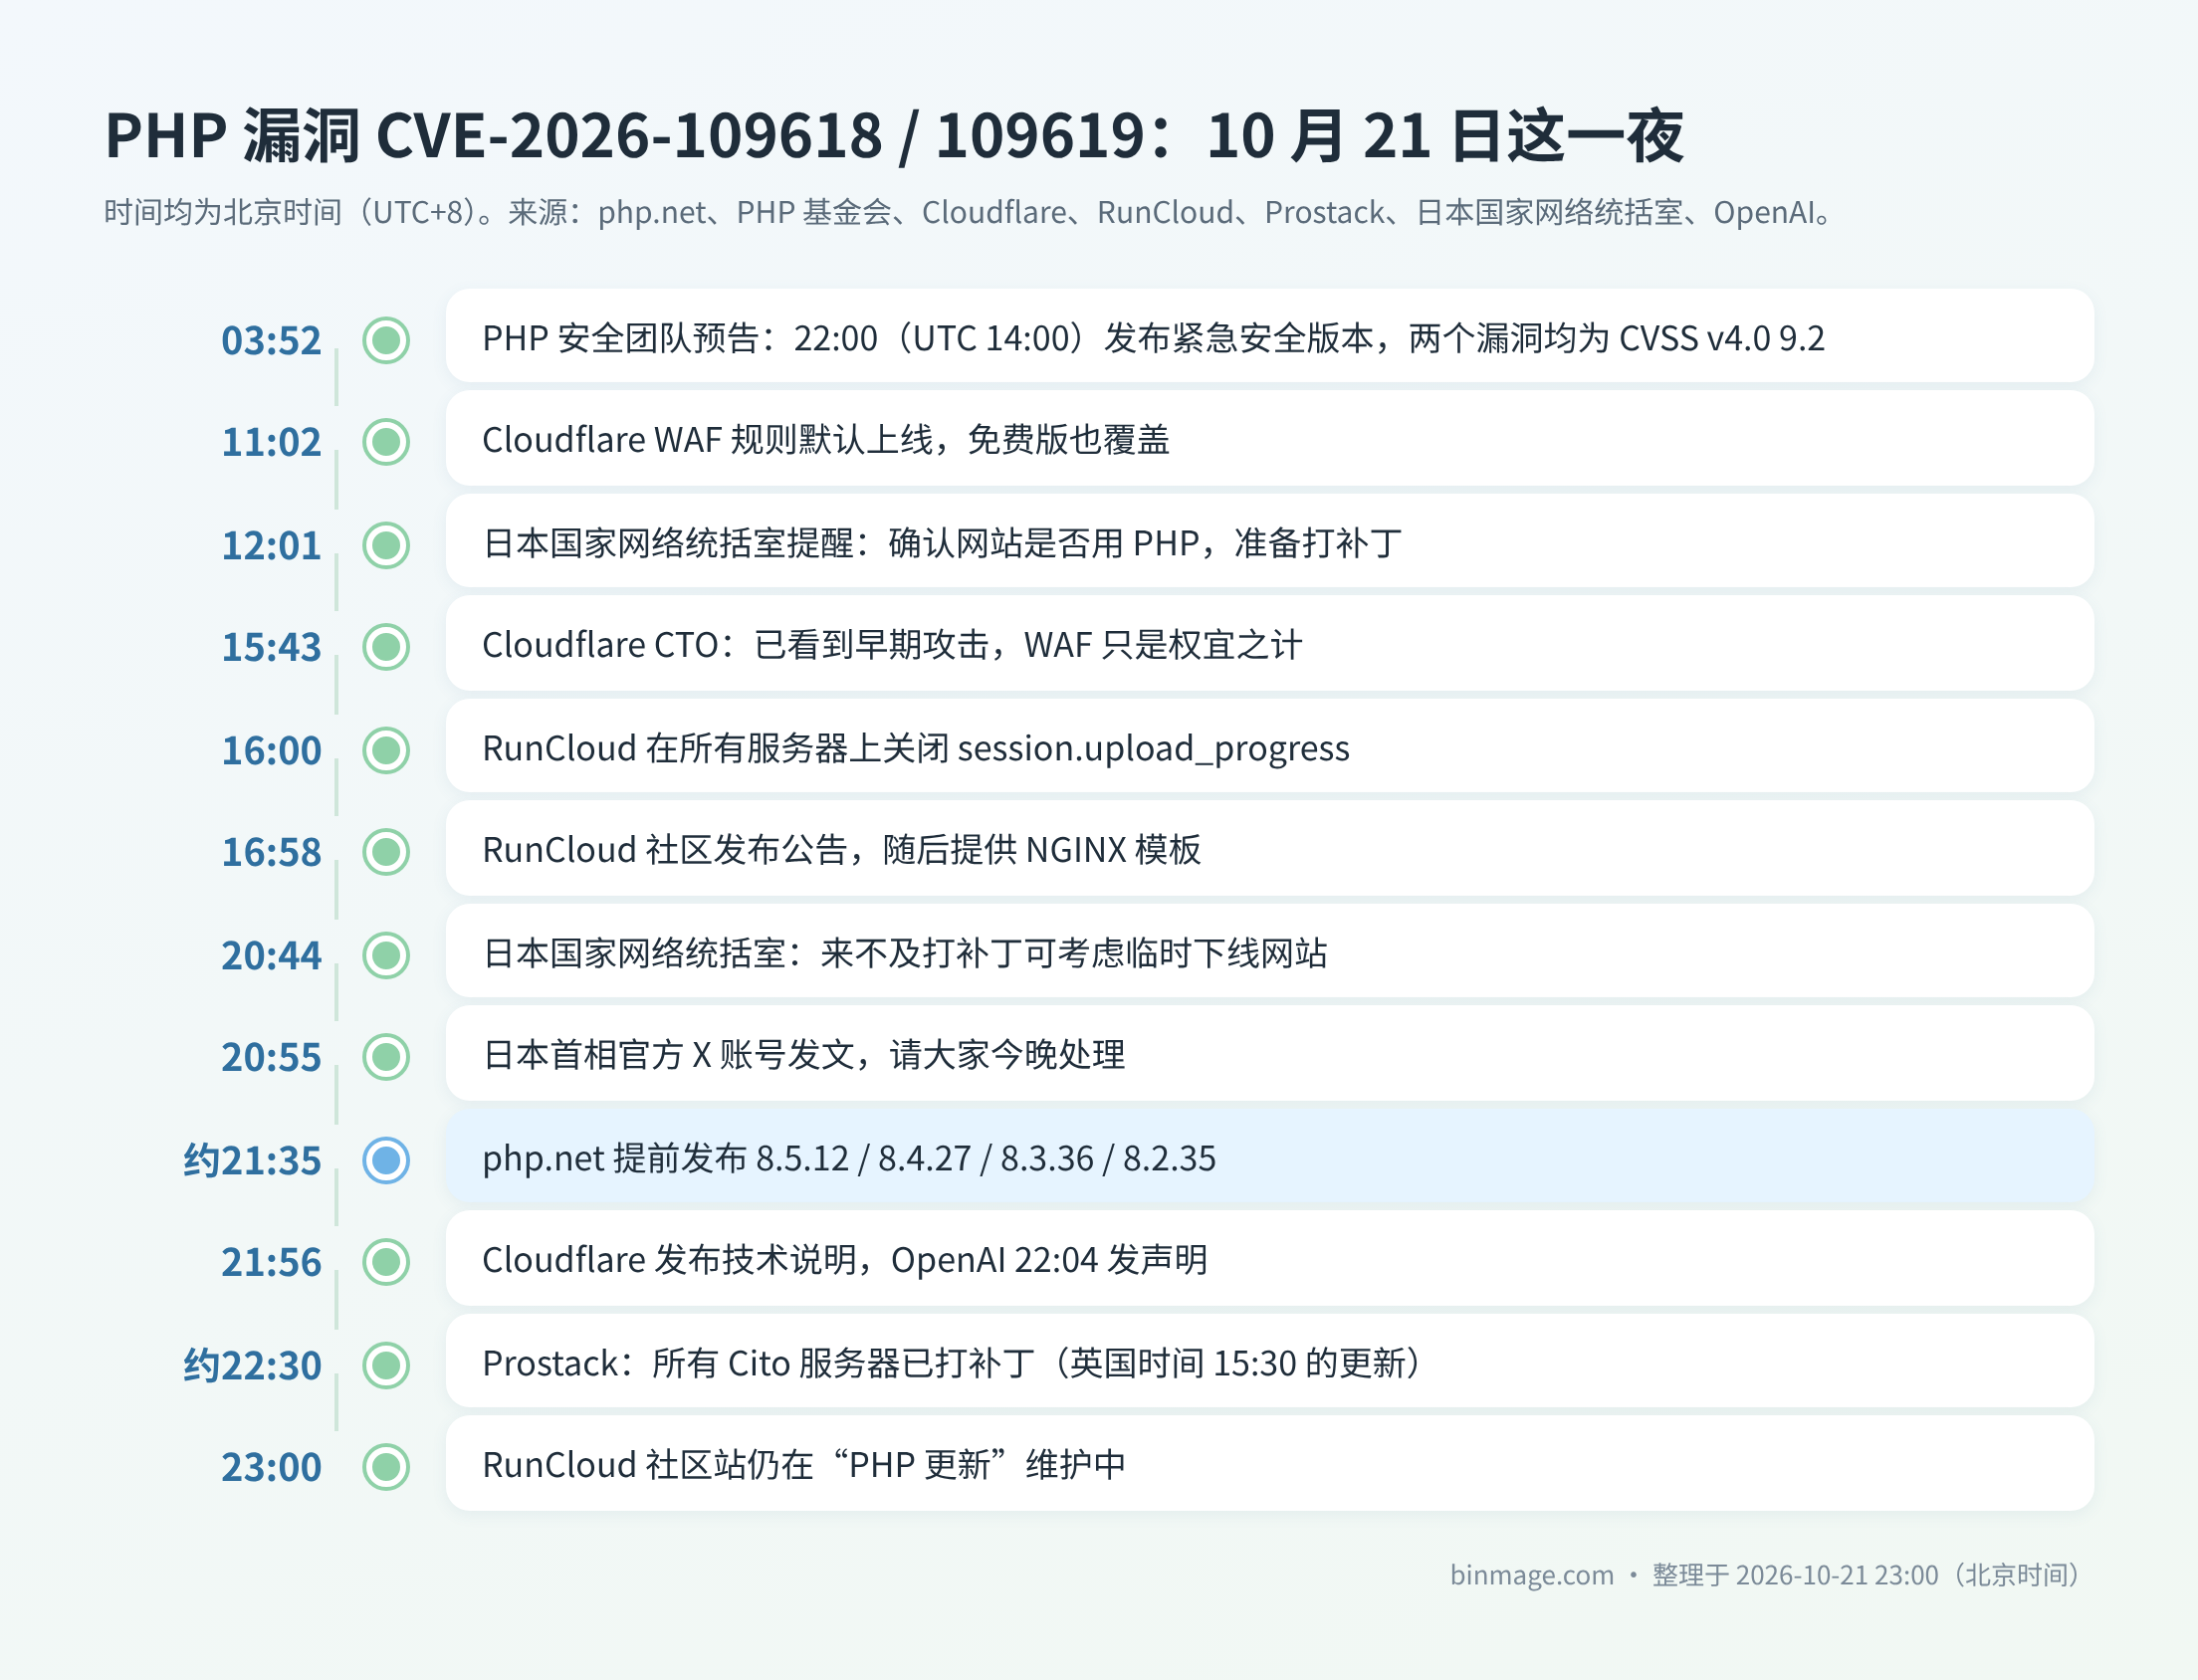Click the 12:01 time label
Viewport: 2198px width, 1680px height.
pos(271,546)
